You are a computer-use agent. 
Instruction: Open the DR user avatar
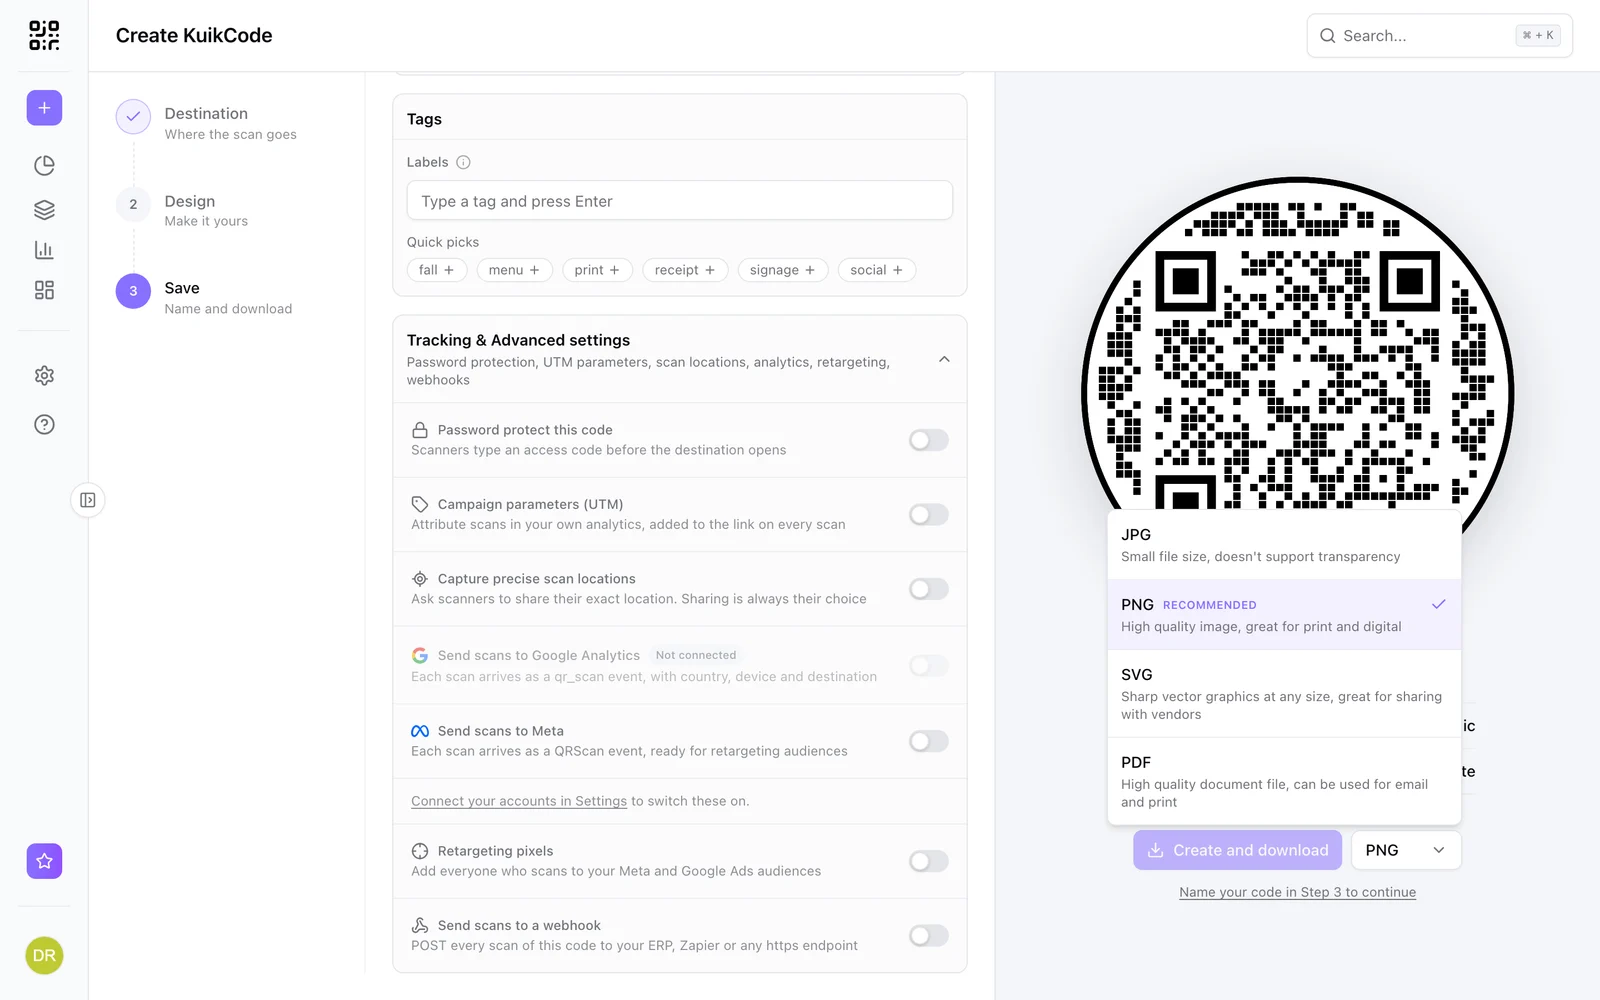click(44, 956)
